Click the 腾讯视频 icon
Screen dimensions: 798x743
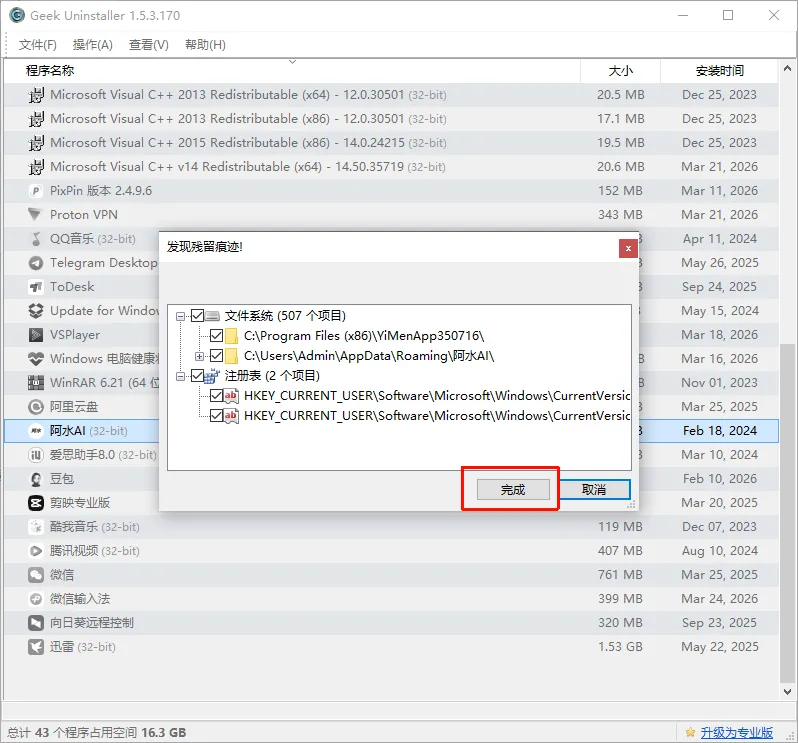(36, 551)
